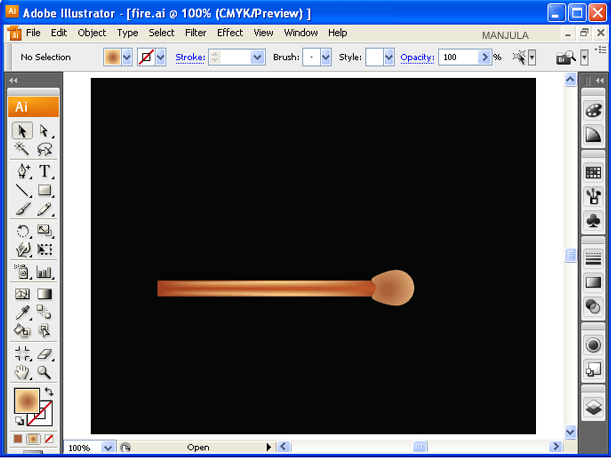Viewport: 611px width, 459px height.
Task: Open the zoom level dropdown at bottom
Action: (108, 448)
